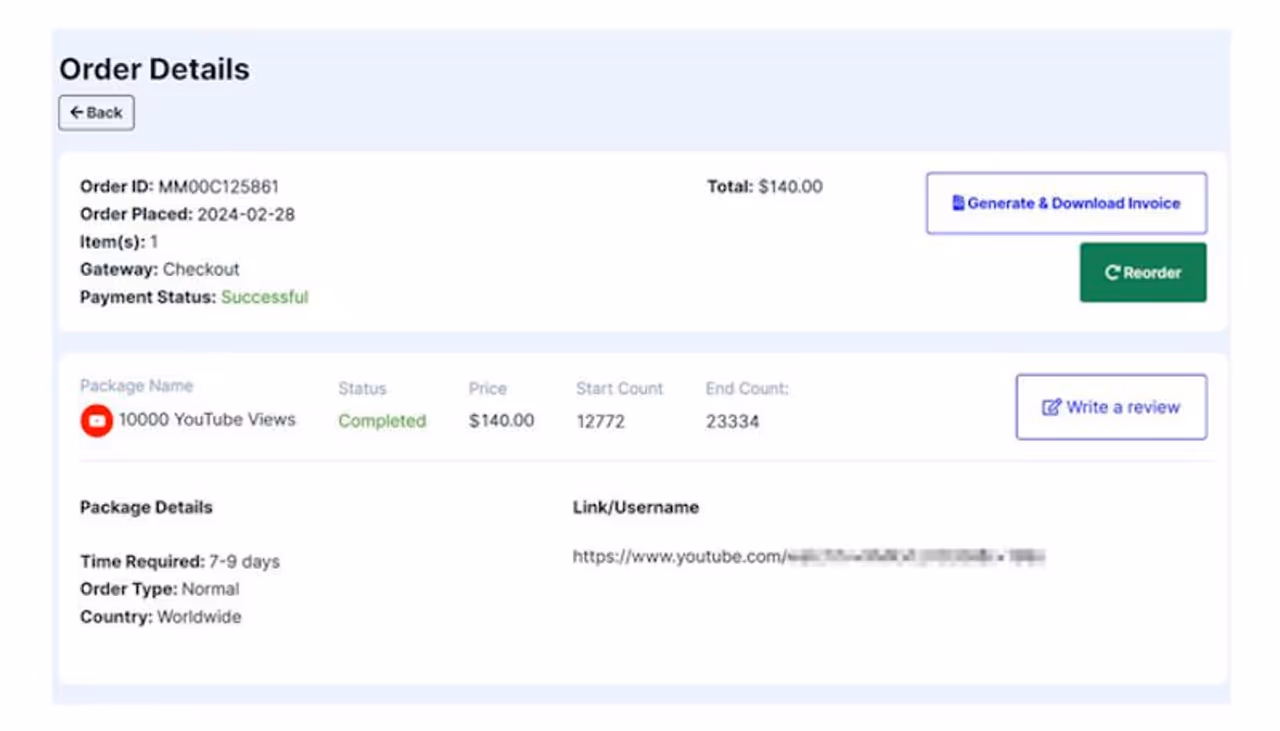Image resolution: width=1280 pixels, height=731 pixels.
Task: Select the Start Count value 12772
Action: tap(600, 422)
